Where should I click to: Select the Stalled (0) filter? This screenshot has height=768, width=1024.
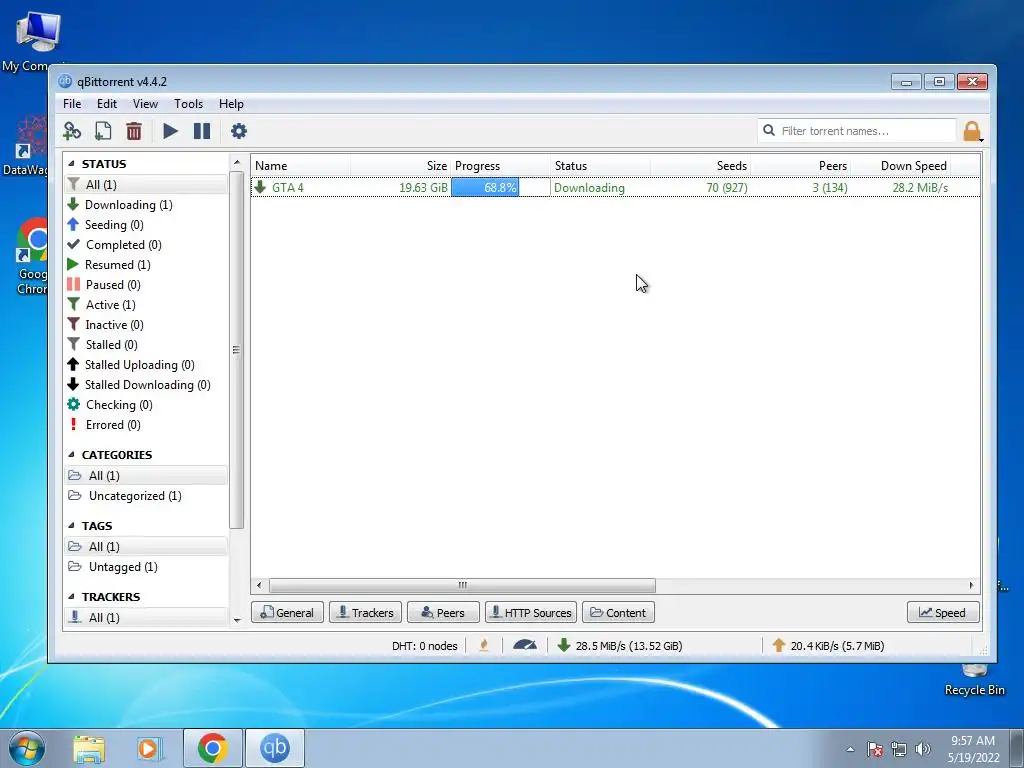coord(146,345)
